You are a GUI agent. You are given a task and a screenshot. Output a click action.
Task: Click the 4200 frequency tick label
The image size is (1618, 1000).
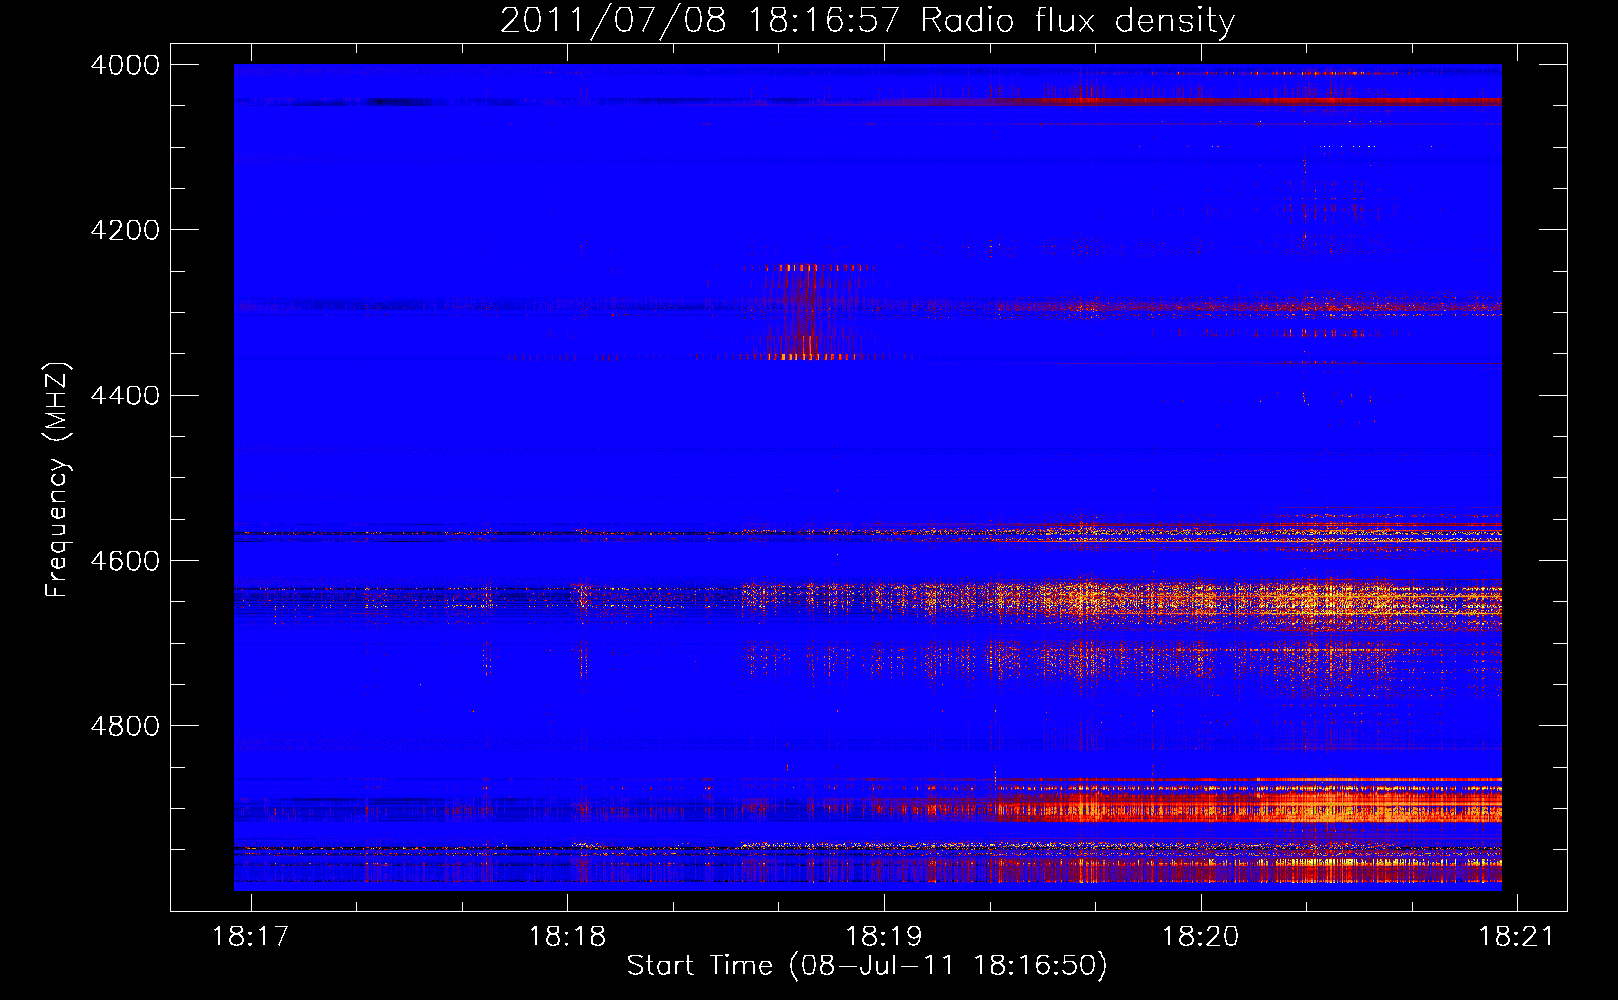click(x=125, y=230)
